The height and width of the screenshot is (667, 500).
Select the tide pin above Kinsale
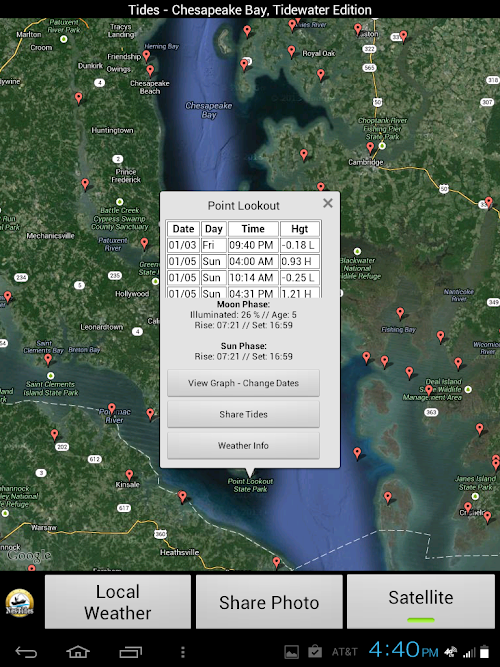(x=129, y=475)
